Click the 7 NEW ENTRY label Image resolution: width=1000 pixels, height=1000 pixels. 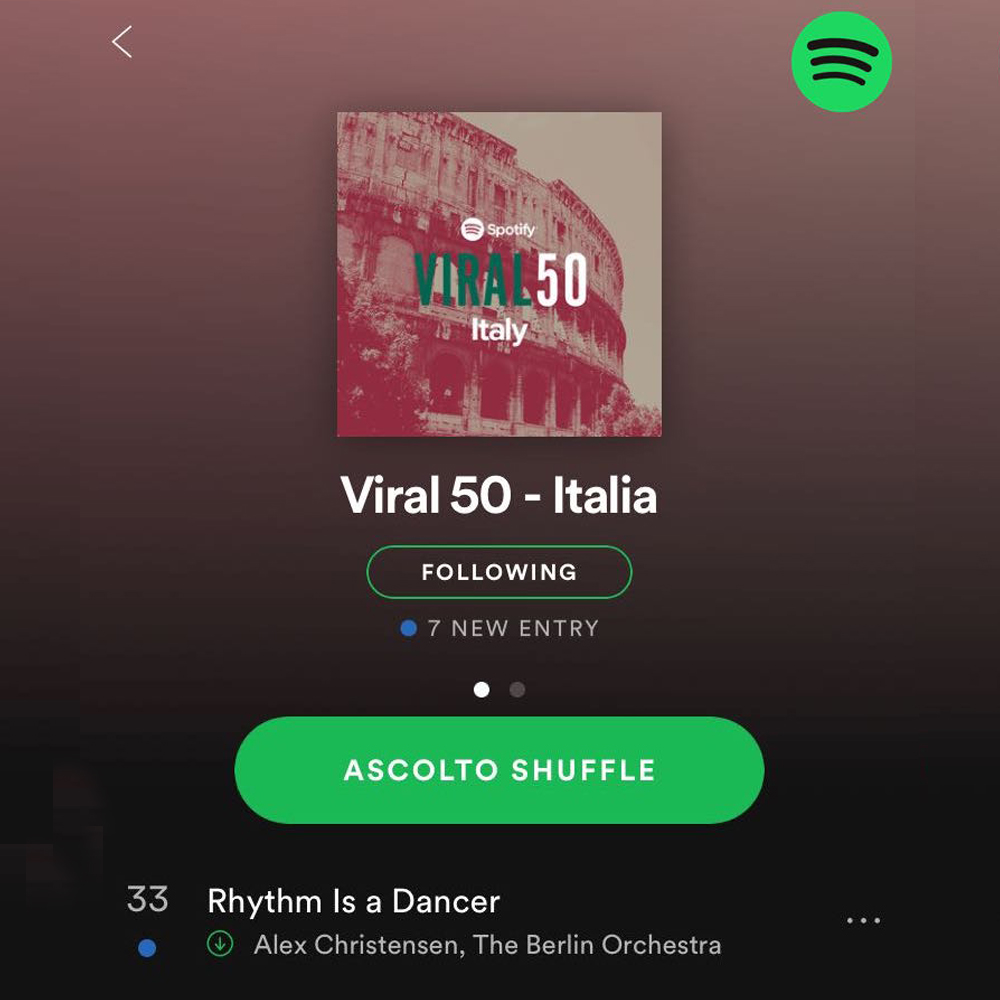(513, 628)
